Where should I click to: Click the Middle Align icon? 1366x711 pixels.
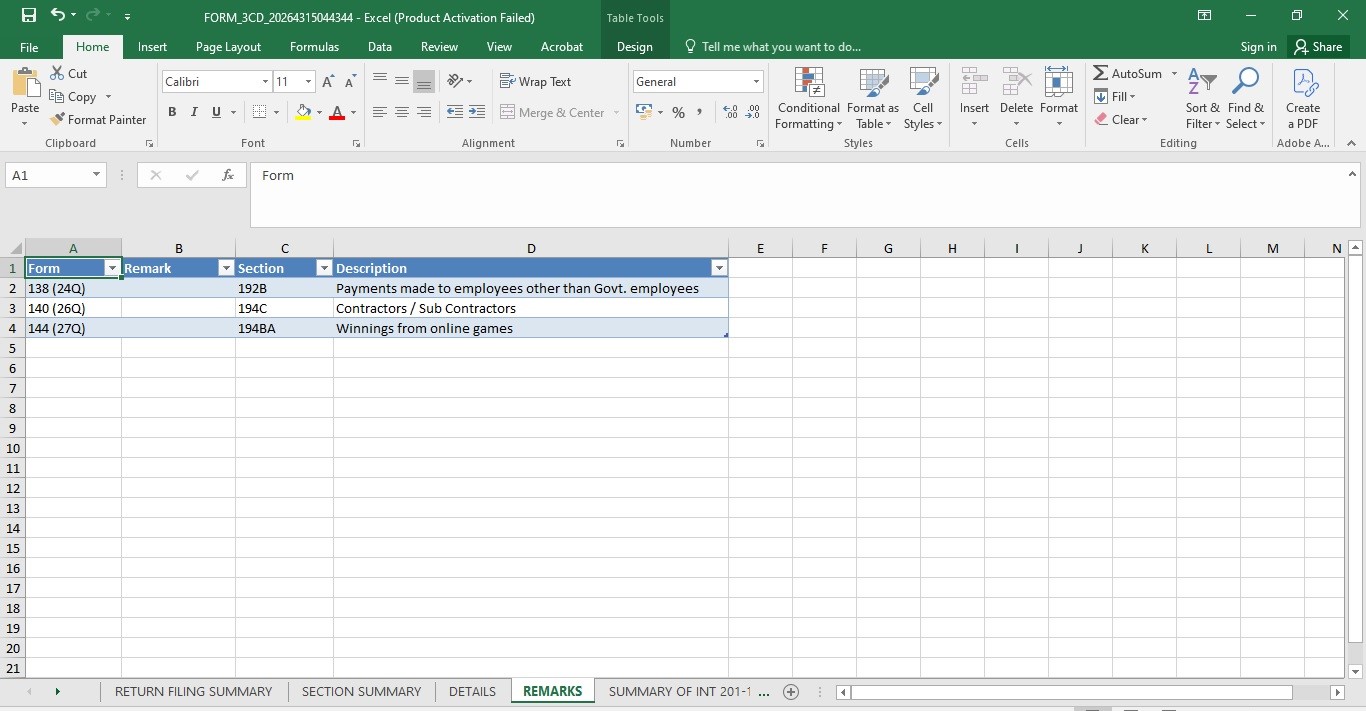coord(402,81)
